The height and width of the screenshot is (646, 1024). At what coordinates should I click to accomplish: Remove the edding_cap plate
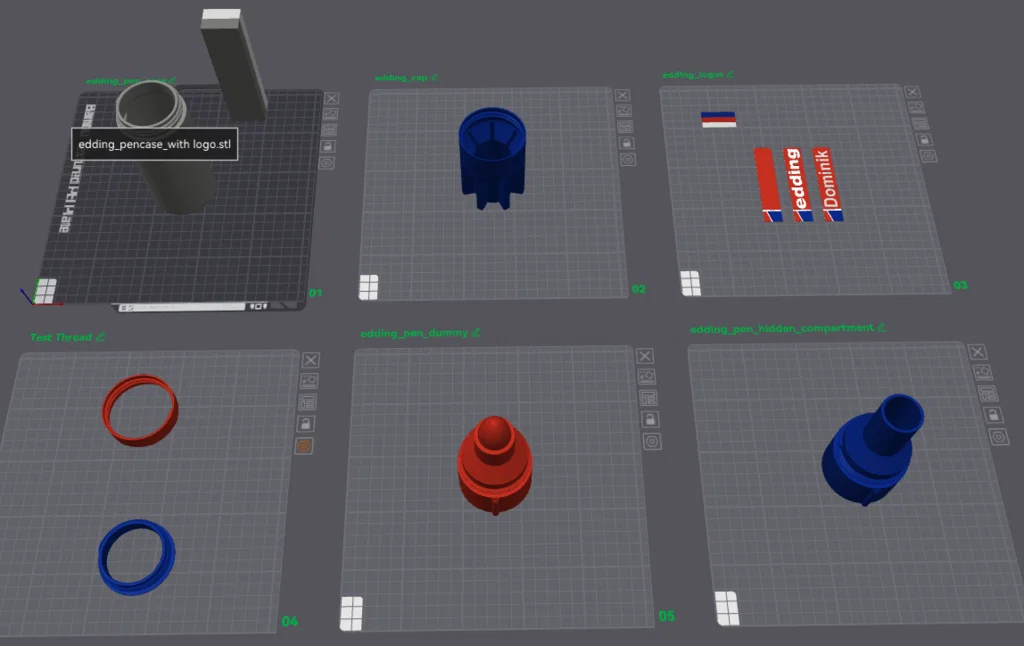click(x=622, y=95)
